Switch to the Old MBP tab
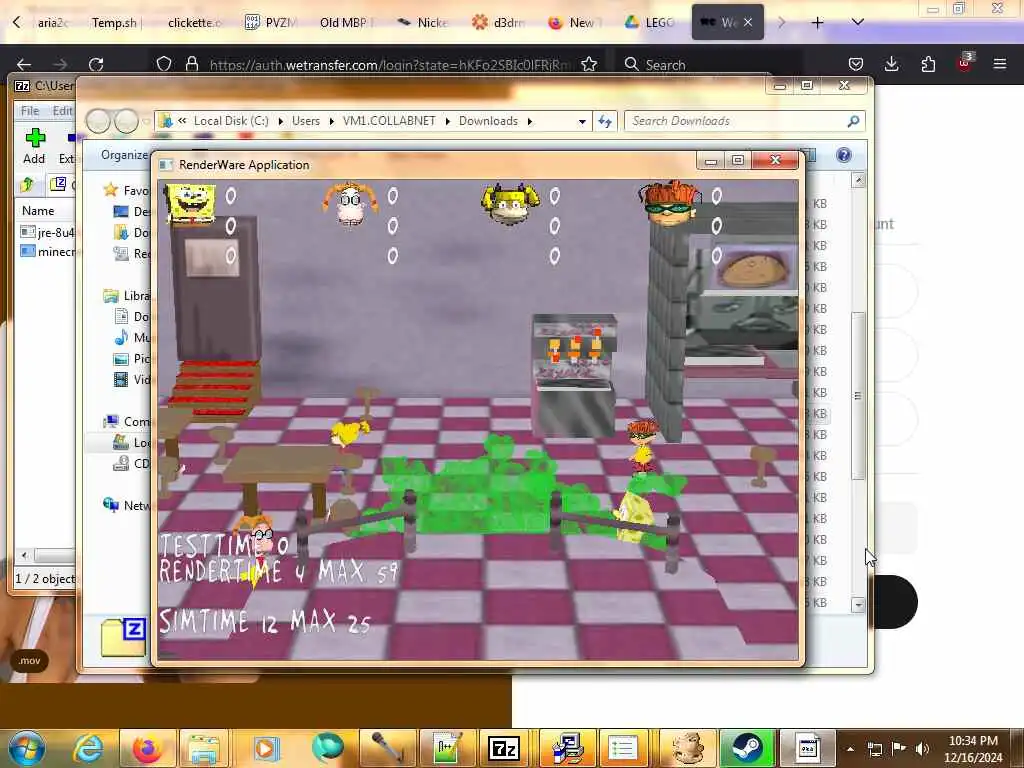Image resolution: width=1024 pixels, height=768 pixels. [x=345, y=23]
